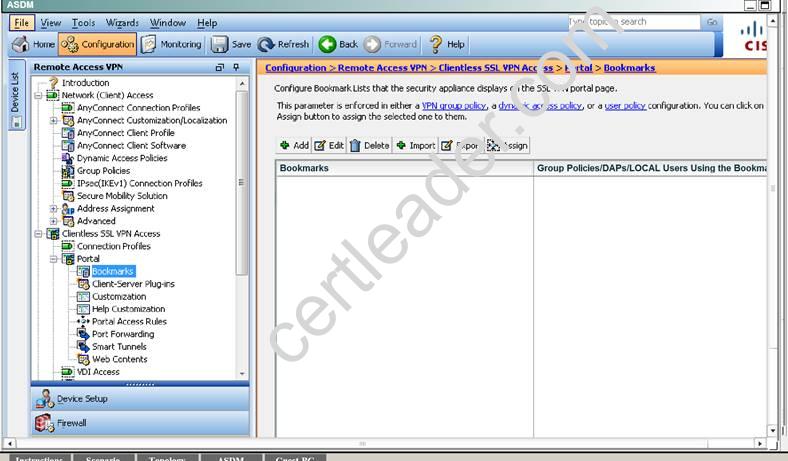This screenshot has height=461, width=788.
Task: Expand the Address Assignment node
Action: click(x=53, y=208)
